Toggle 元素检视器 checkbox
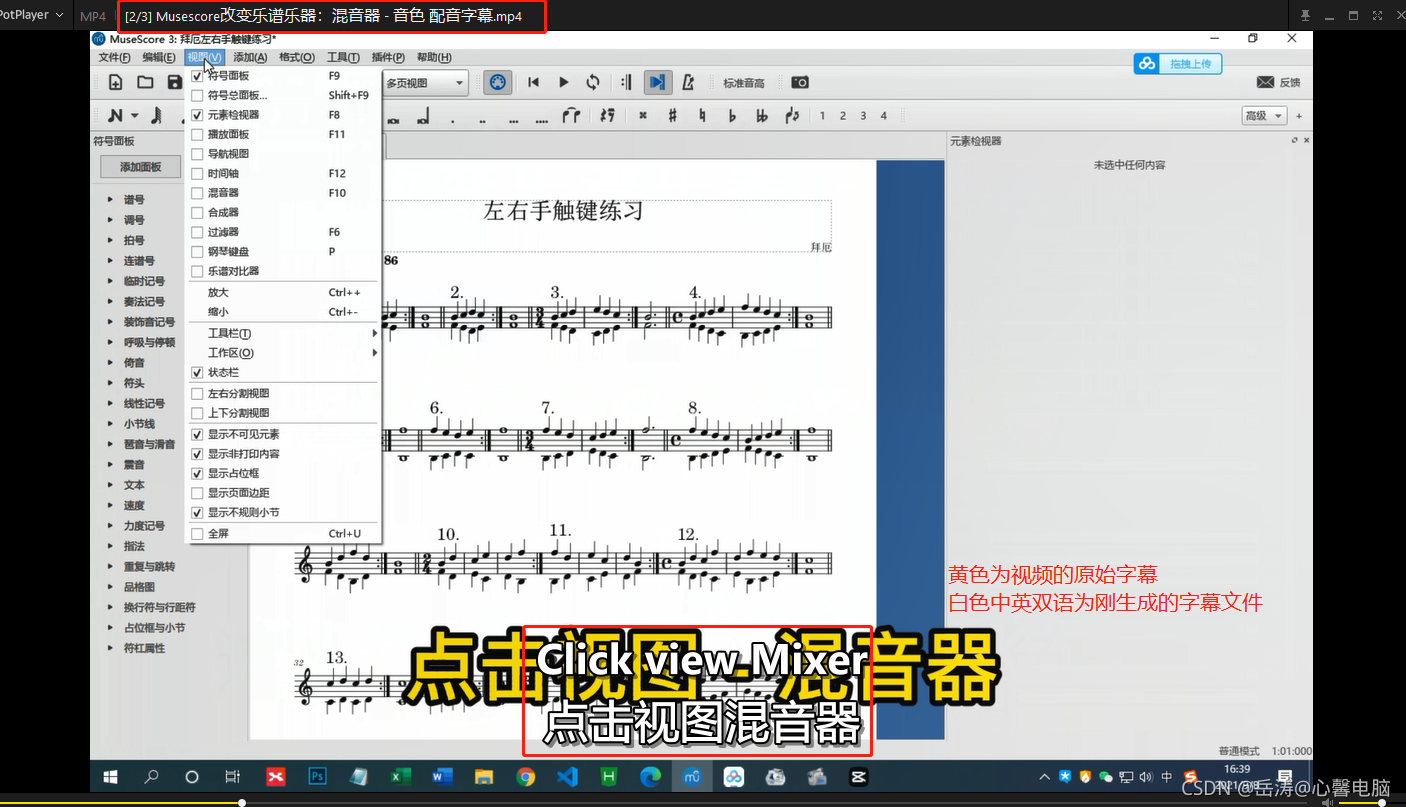Image resolution: width=1406 pixels, height=807 pixels. tap(197, 115)
